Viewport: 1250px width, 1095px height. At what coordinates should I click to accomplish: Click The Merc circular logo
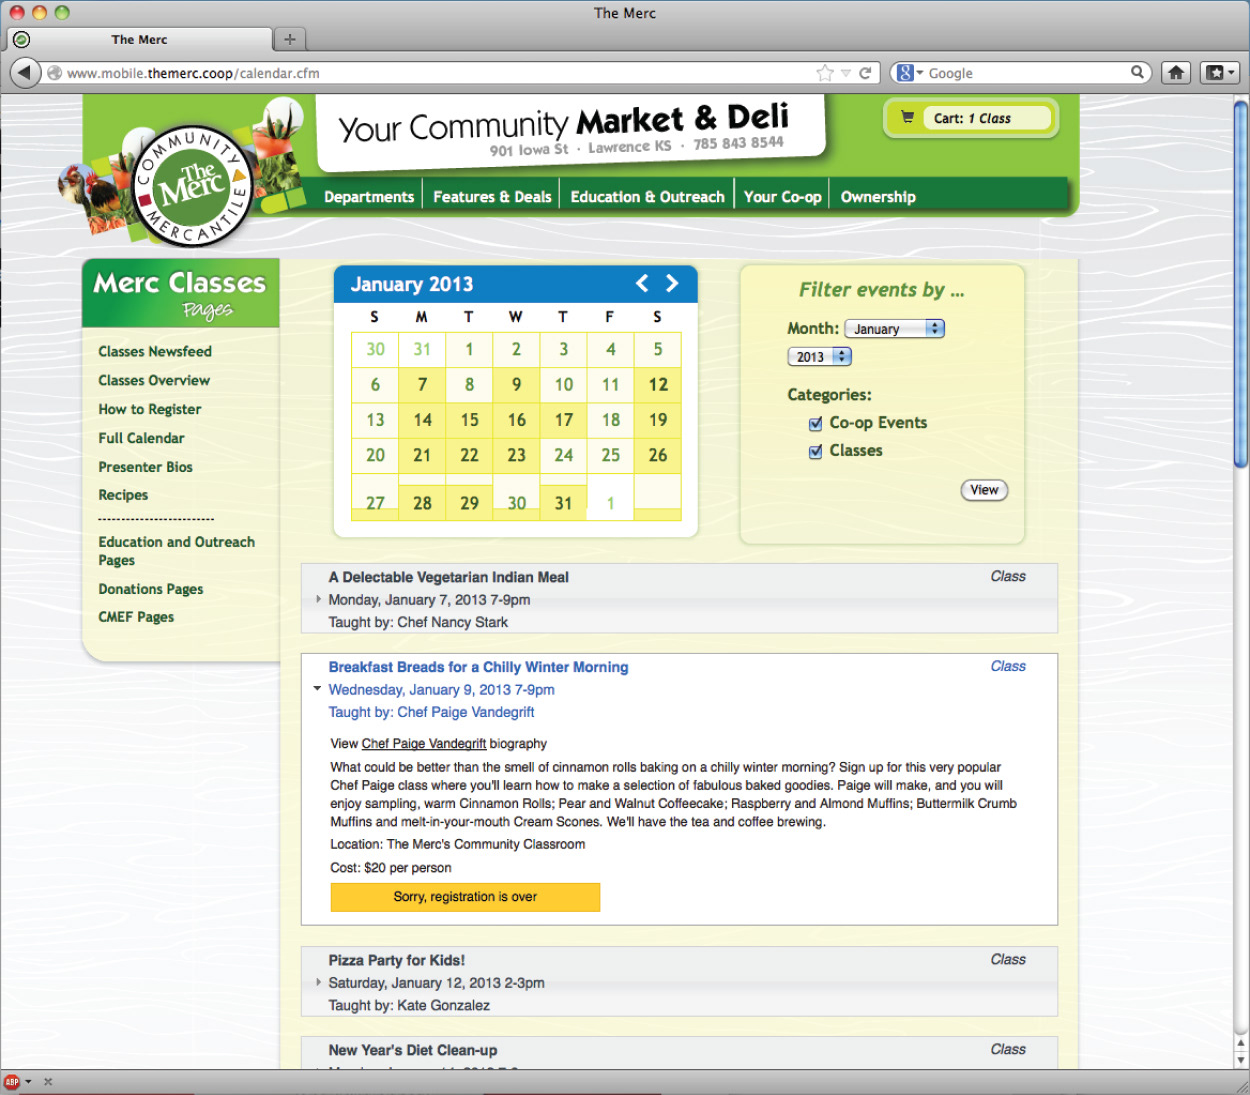pos(191,186)
